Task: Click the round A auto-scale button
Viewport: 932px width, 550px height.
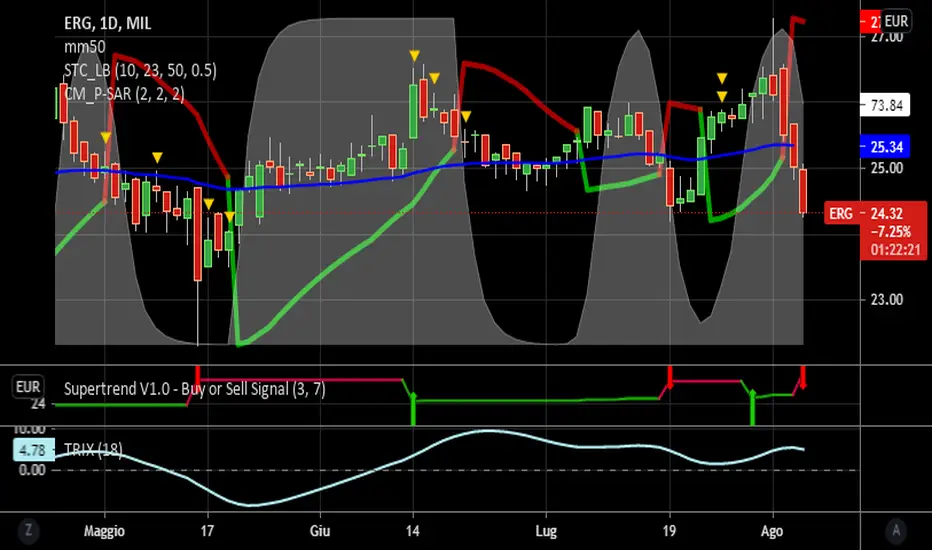Action: tap(896, 530)
